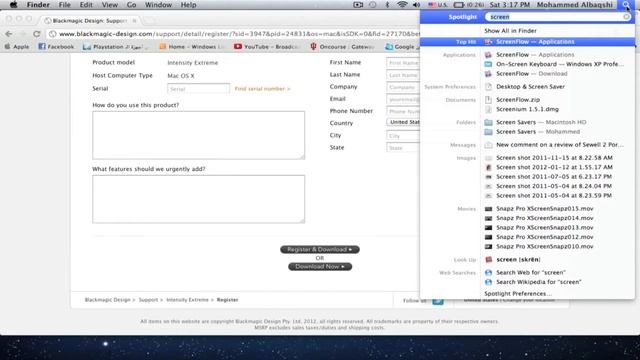This screenshot has width=640, height=360.
Task: Click the Email input field
Action: point(403,99)
